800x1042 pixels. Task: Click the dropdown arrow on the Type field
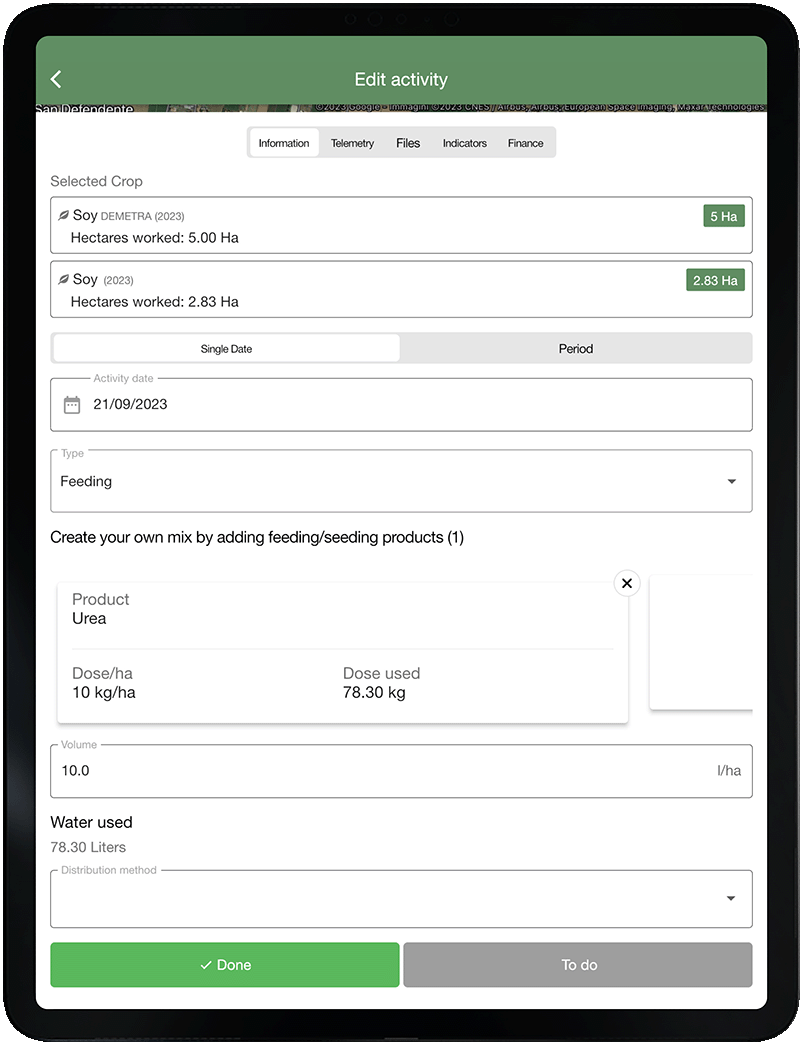pos(731,481)
